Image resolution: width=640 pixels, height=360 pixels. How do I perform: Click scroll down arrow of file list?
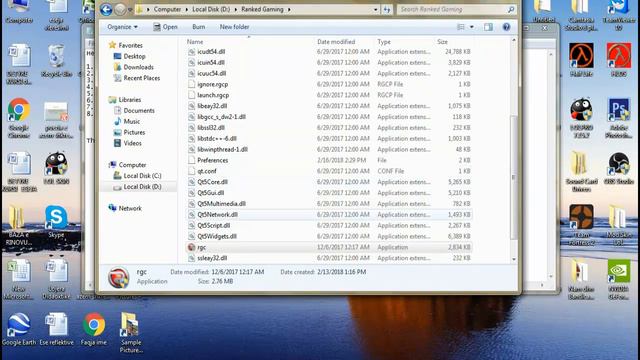(514, 259)
